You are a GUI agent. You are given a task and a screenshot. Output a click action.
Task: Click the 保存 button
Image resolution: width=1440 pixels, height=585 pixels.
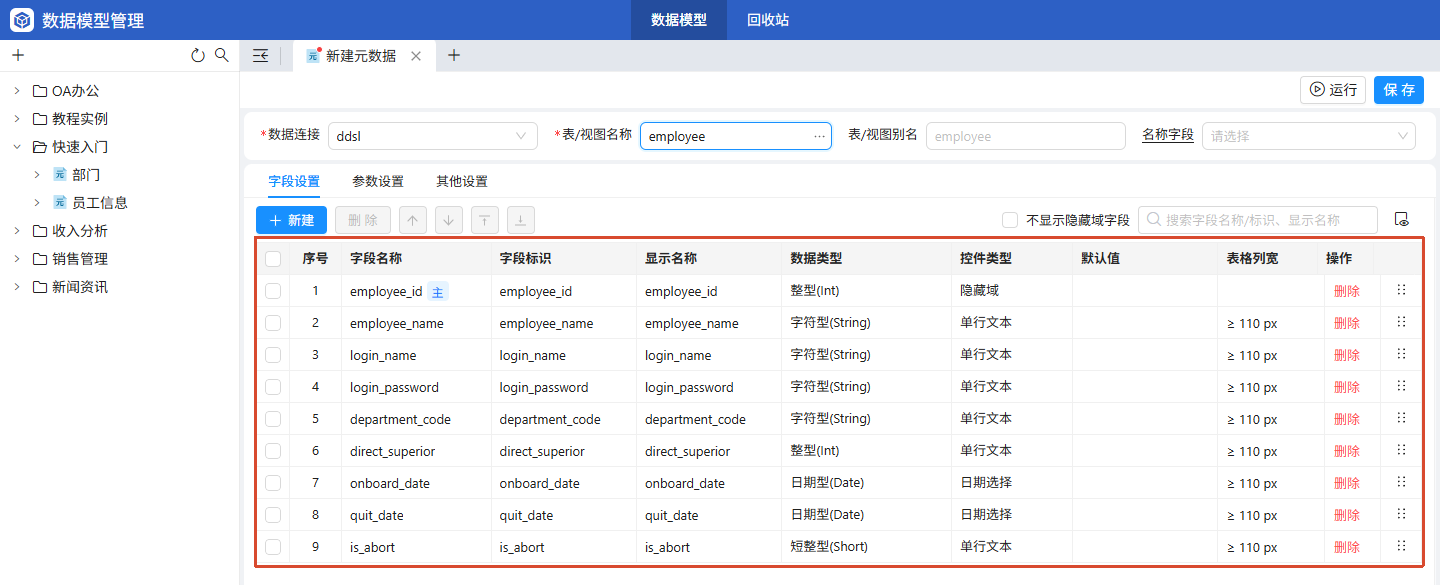1399,90
